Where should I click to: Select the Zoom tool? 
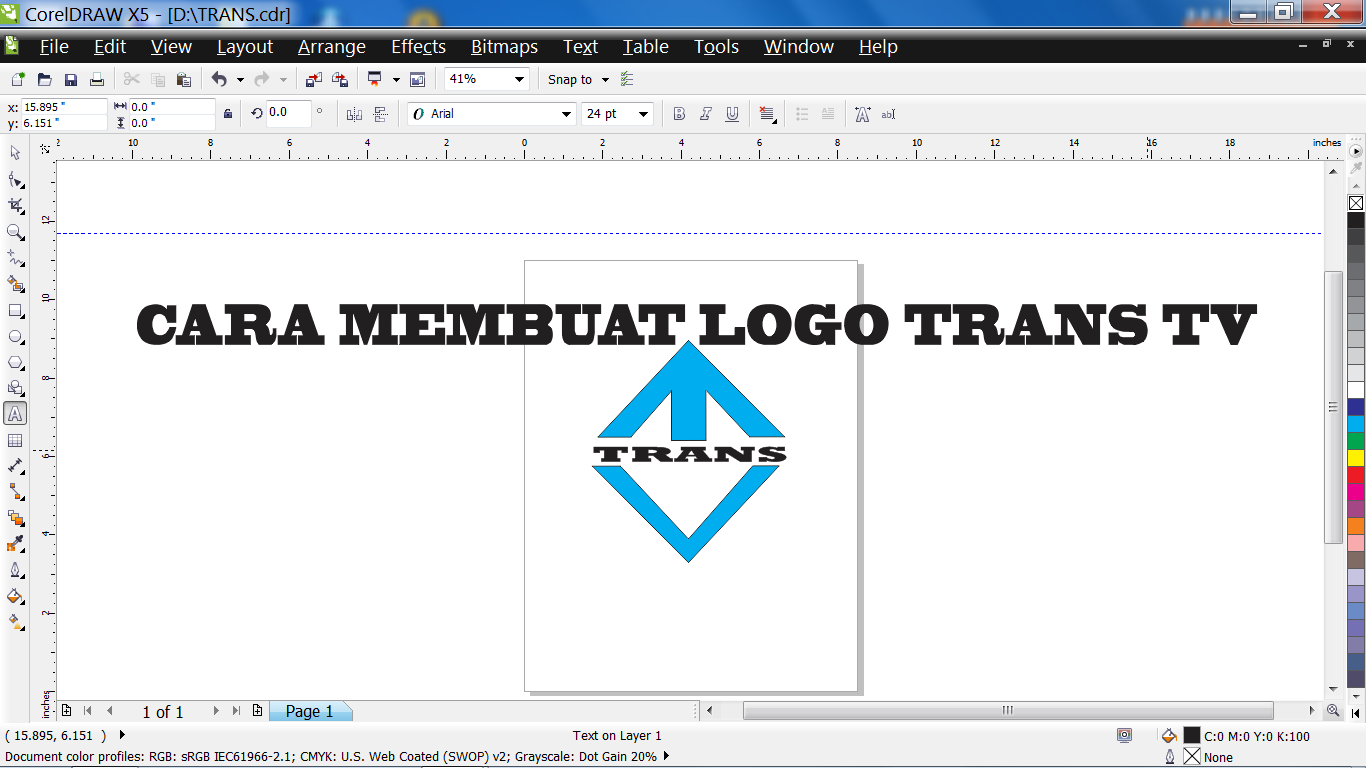pyautogui.click(x=14, y=232)
